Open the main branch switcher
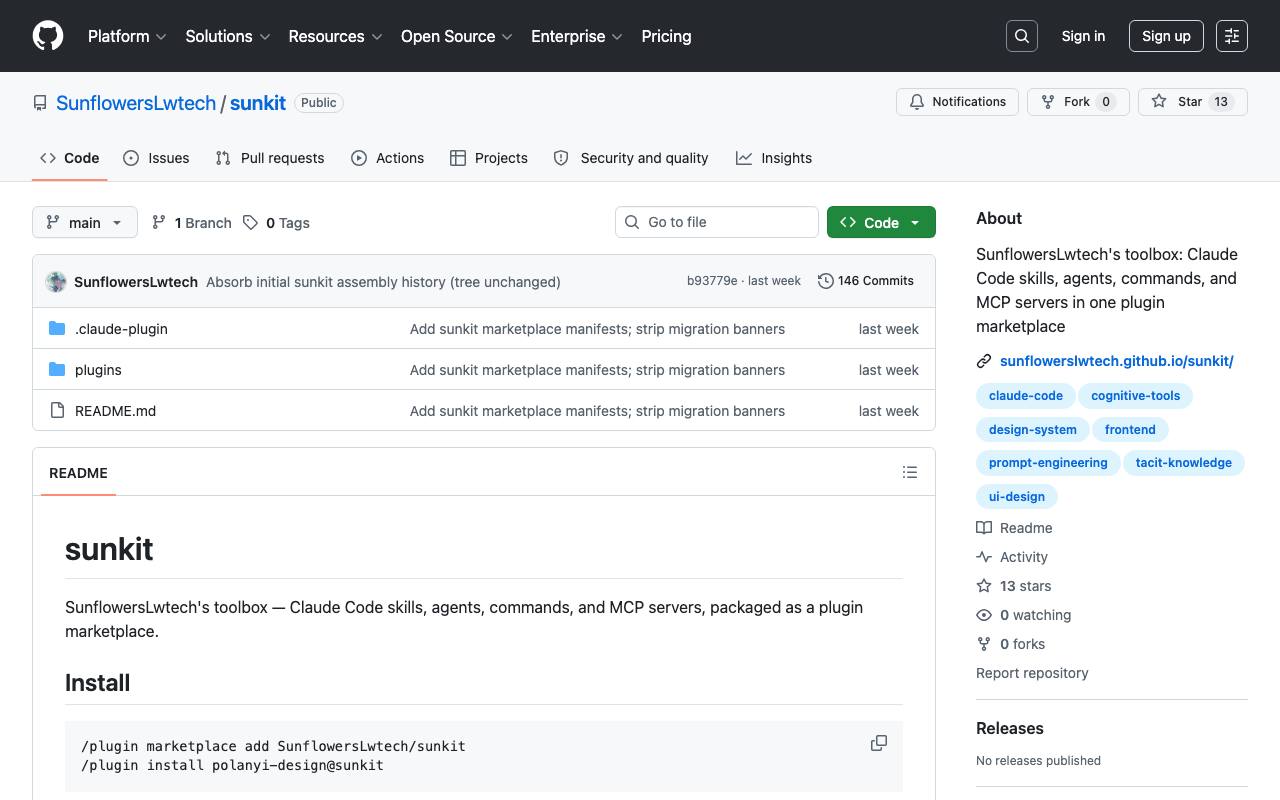 pos(85,222)
